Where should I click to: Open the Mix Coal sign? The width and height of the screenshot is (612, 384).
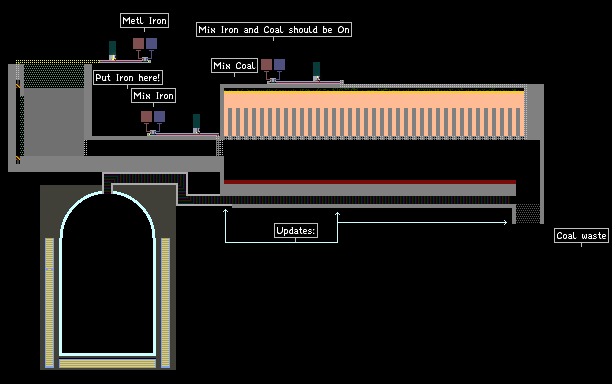pos(234,66)
